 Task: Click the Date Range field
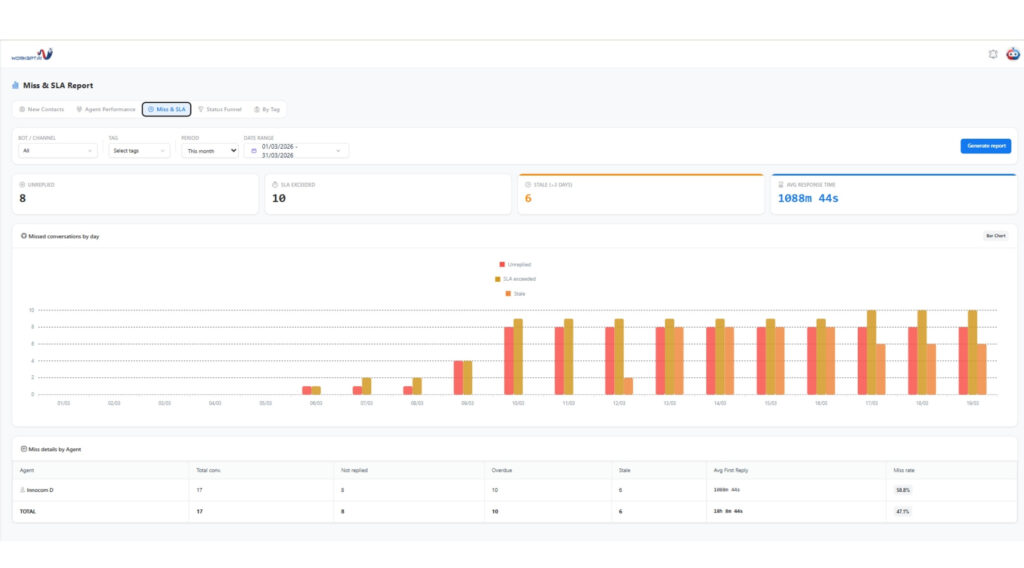296,151
